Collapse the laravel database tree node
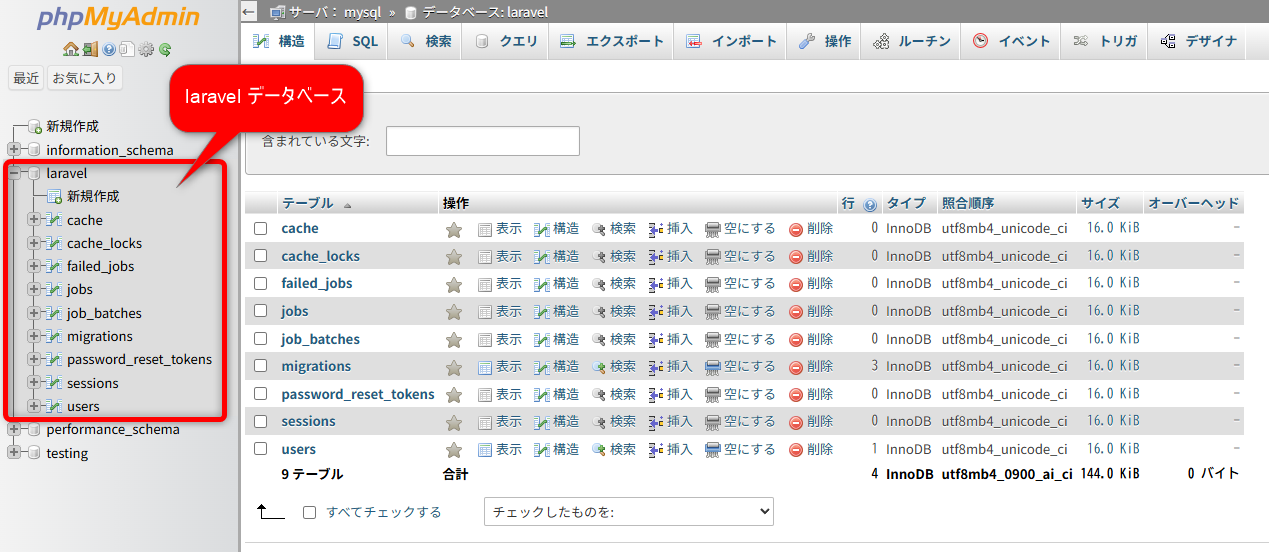The image size is (1269, 552). [14, 174]
